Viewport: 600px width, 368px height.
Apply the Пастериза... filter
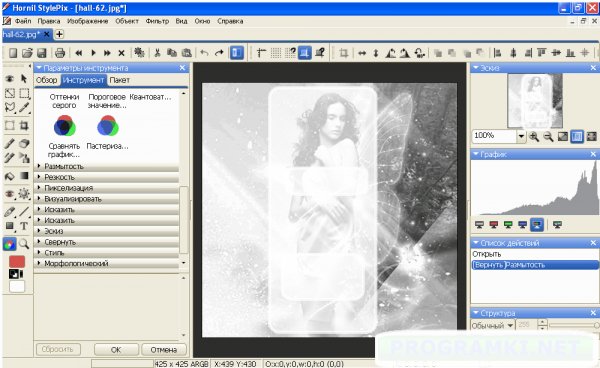[x=108, y=132]
